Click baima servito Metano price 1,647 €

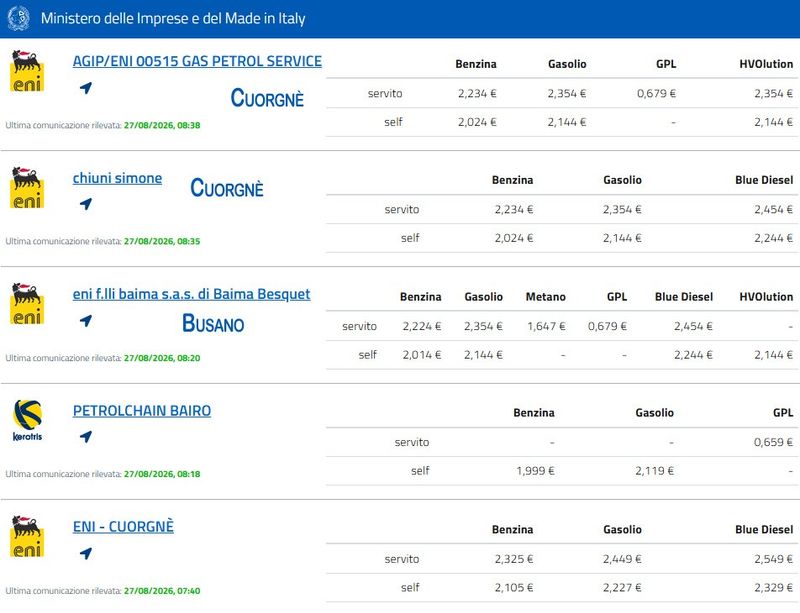click(x=546, y=326)
